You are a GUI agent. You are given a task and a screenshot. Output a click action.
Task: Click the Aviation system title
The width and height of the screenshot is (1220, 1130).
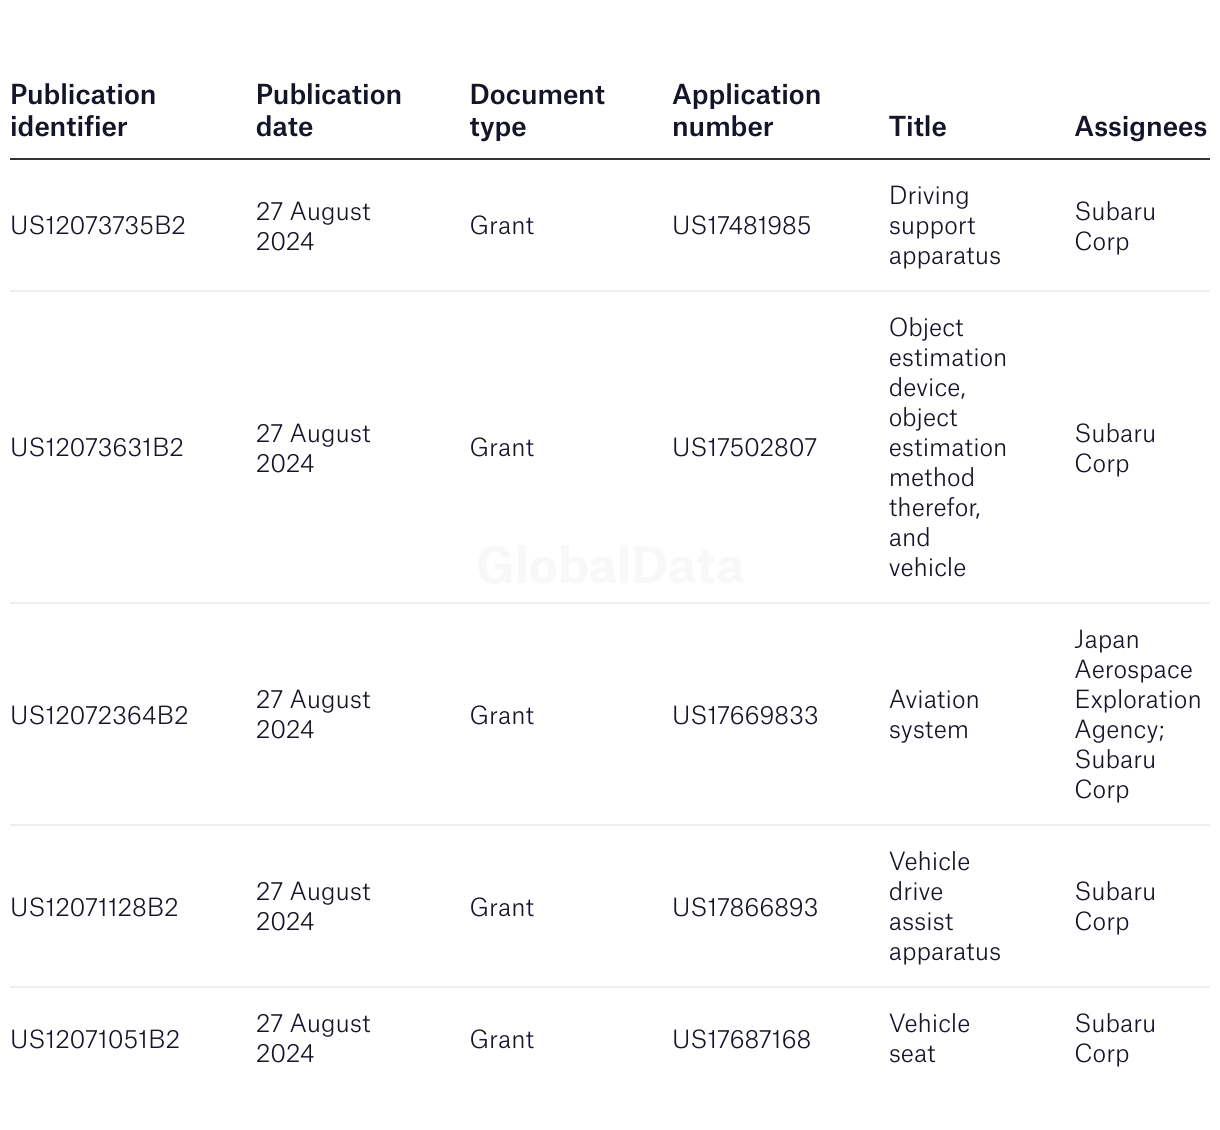pos(933,715)
